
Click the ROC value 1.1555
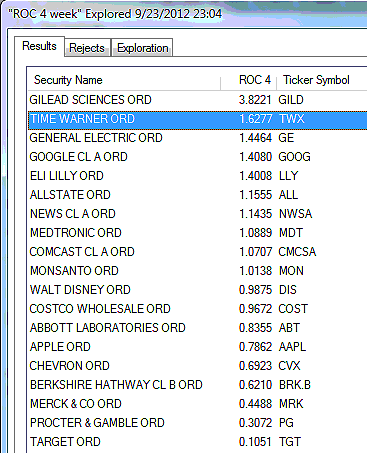pos(255,195)
